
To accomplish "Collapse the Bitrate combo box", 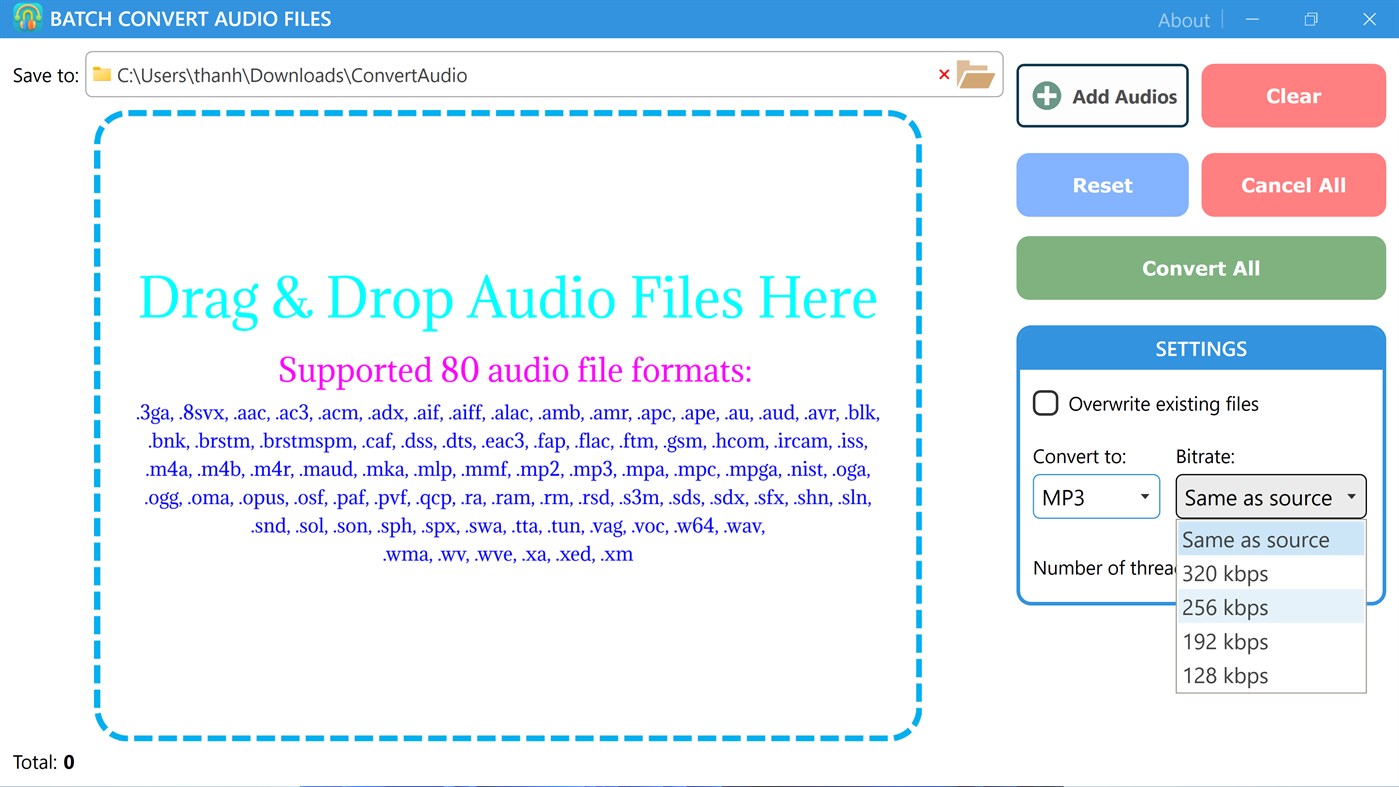I will click(x=1271, y=497).
